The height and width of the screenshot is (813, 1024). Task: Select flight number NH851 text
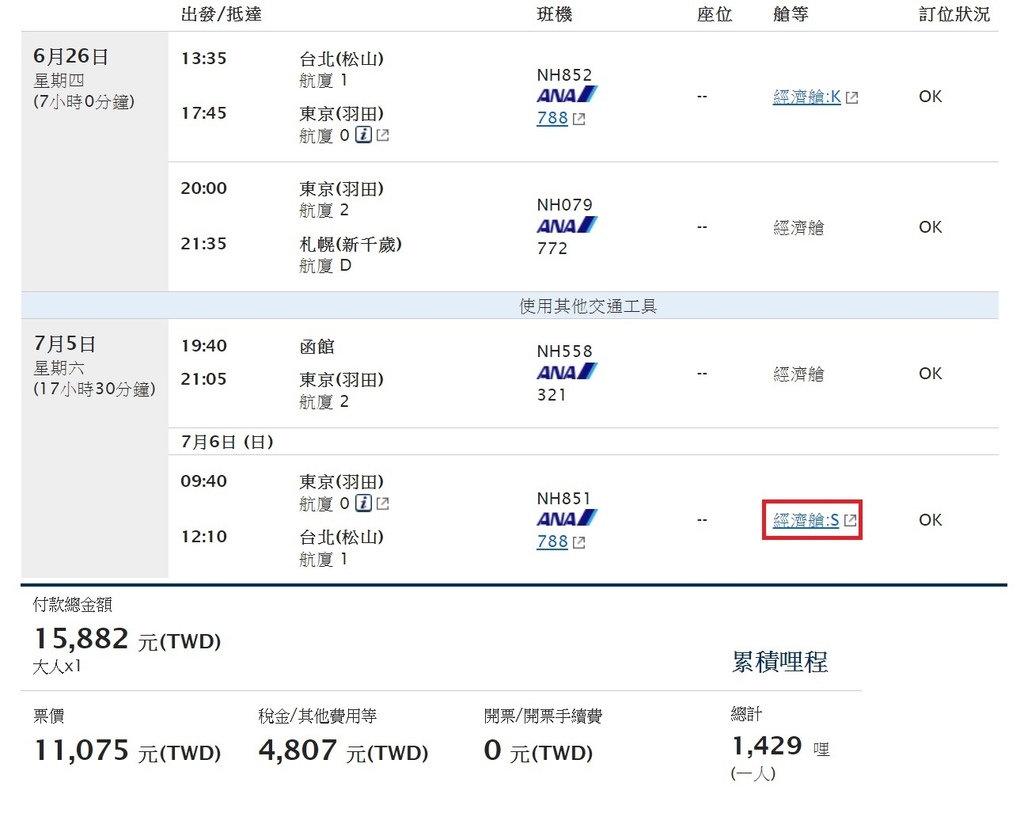(x=564, y=499)
